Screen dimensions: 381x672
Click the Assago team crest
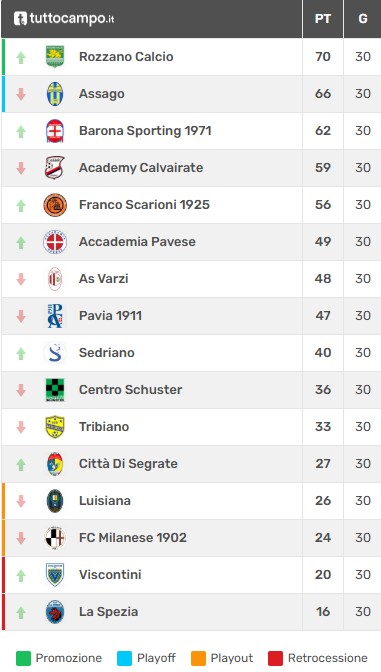point(55,93)
